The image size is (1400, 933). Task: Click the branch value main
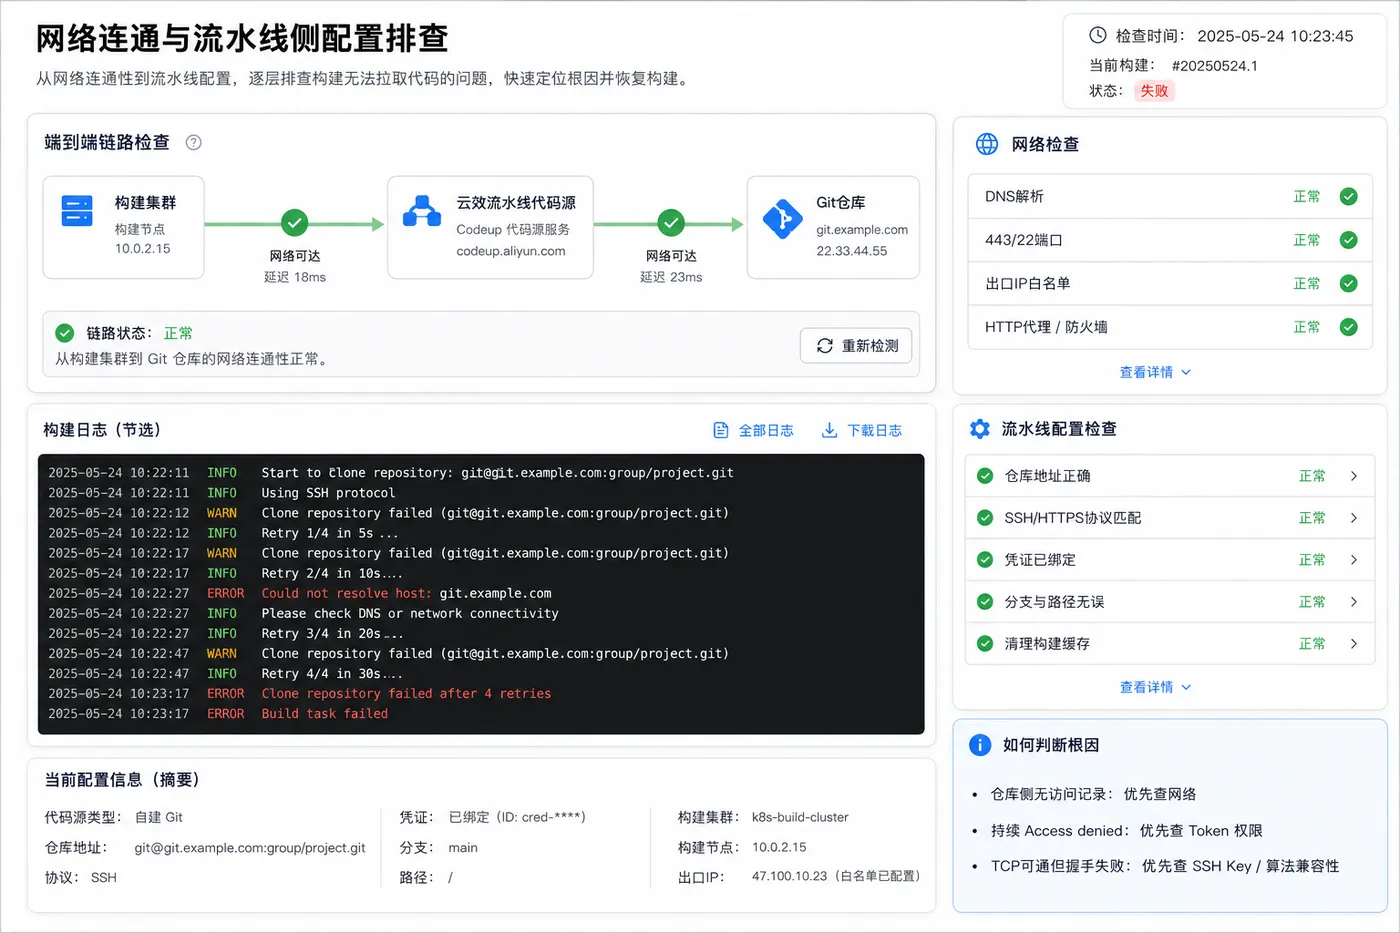point(463,848)
